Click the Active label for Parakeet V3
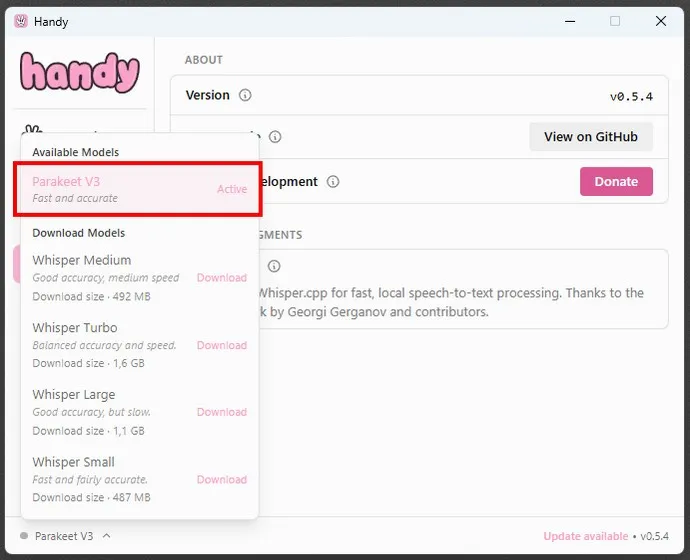 tap(232, 189)
